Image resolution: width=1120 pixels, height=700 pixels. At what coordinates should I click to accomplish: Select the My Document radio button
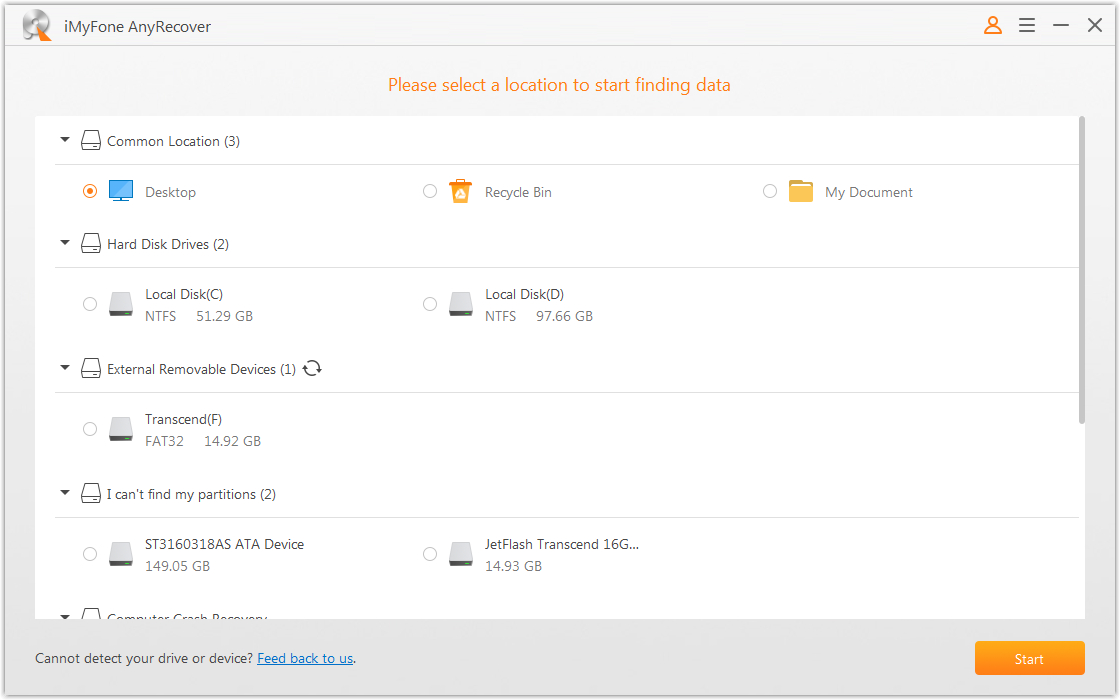(770, 191)
